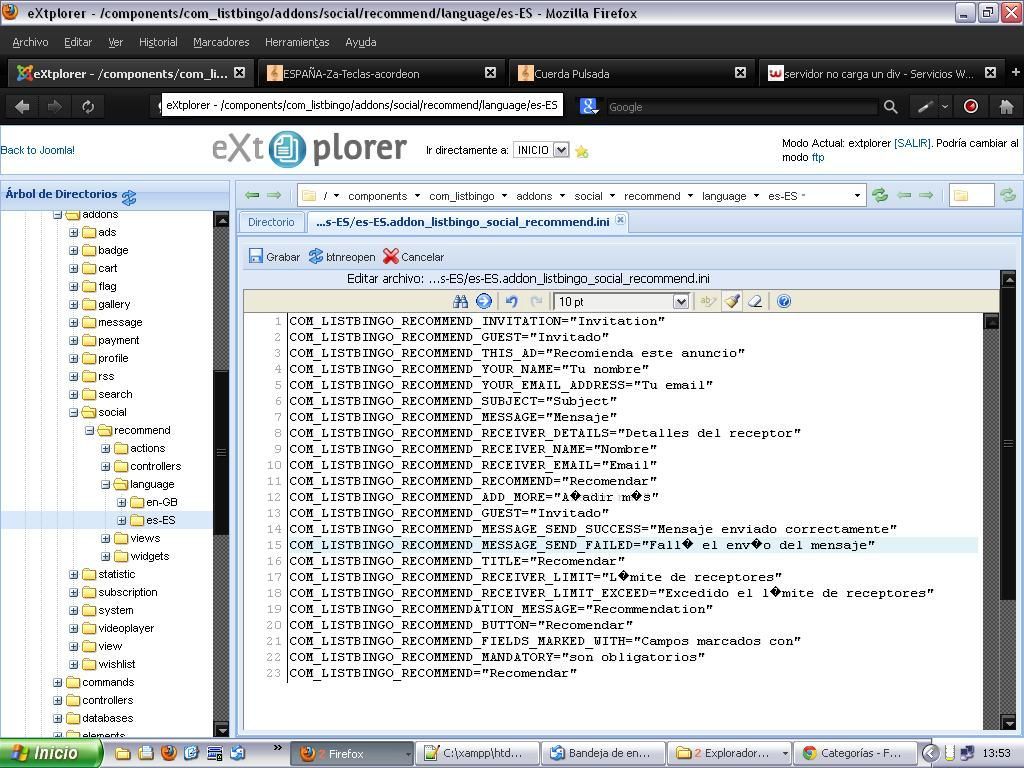Open the Historial menu
The height and width of the screenshot is (768, 1024).
click(x=158, y=42)
